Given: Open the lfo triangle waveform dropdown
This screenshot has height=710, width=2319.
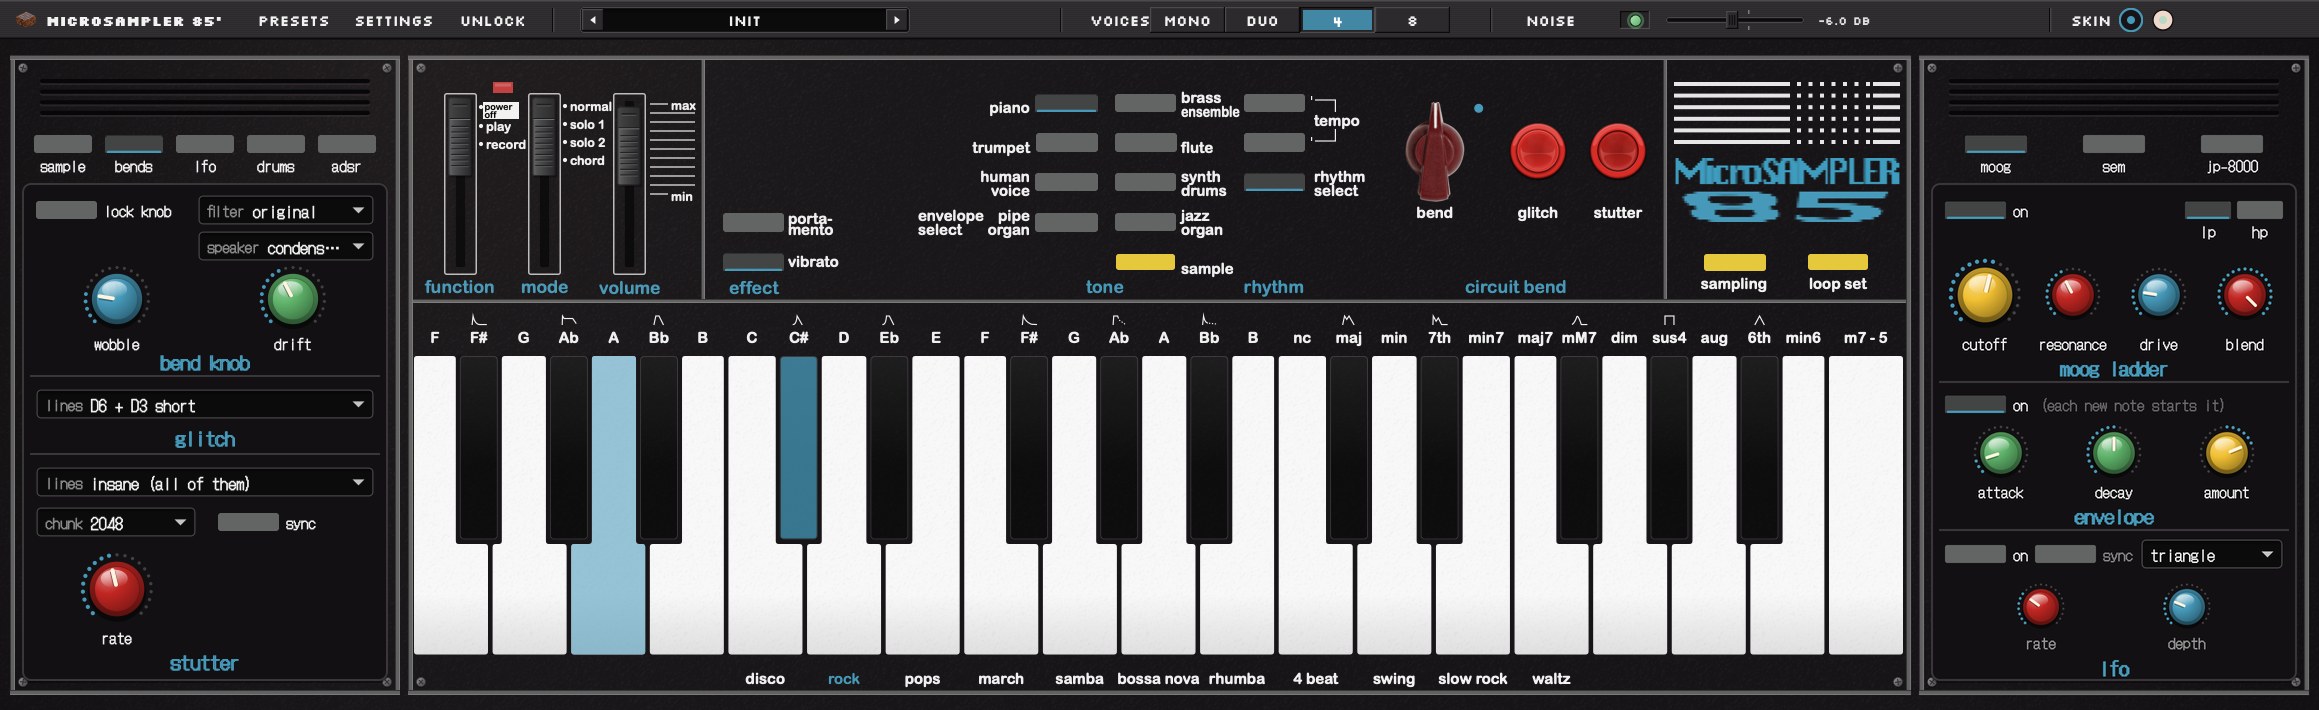Looking at the screenshot, I should pyautogui.click(x=2212, y=555).
